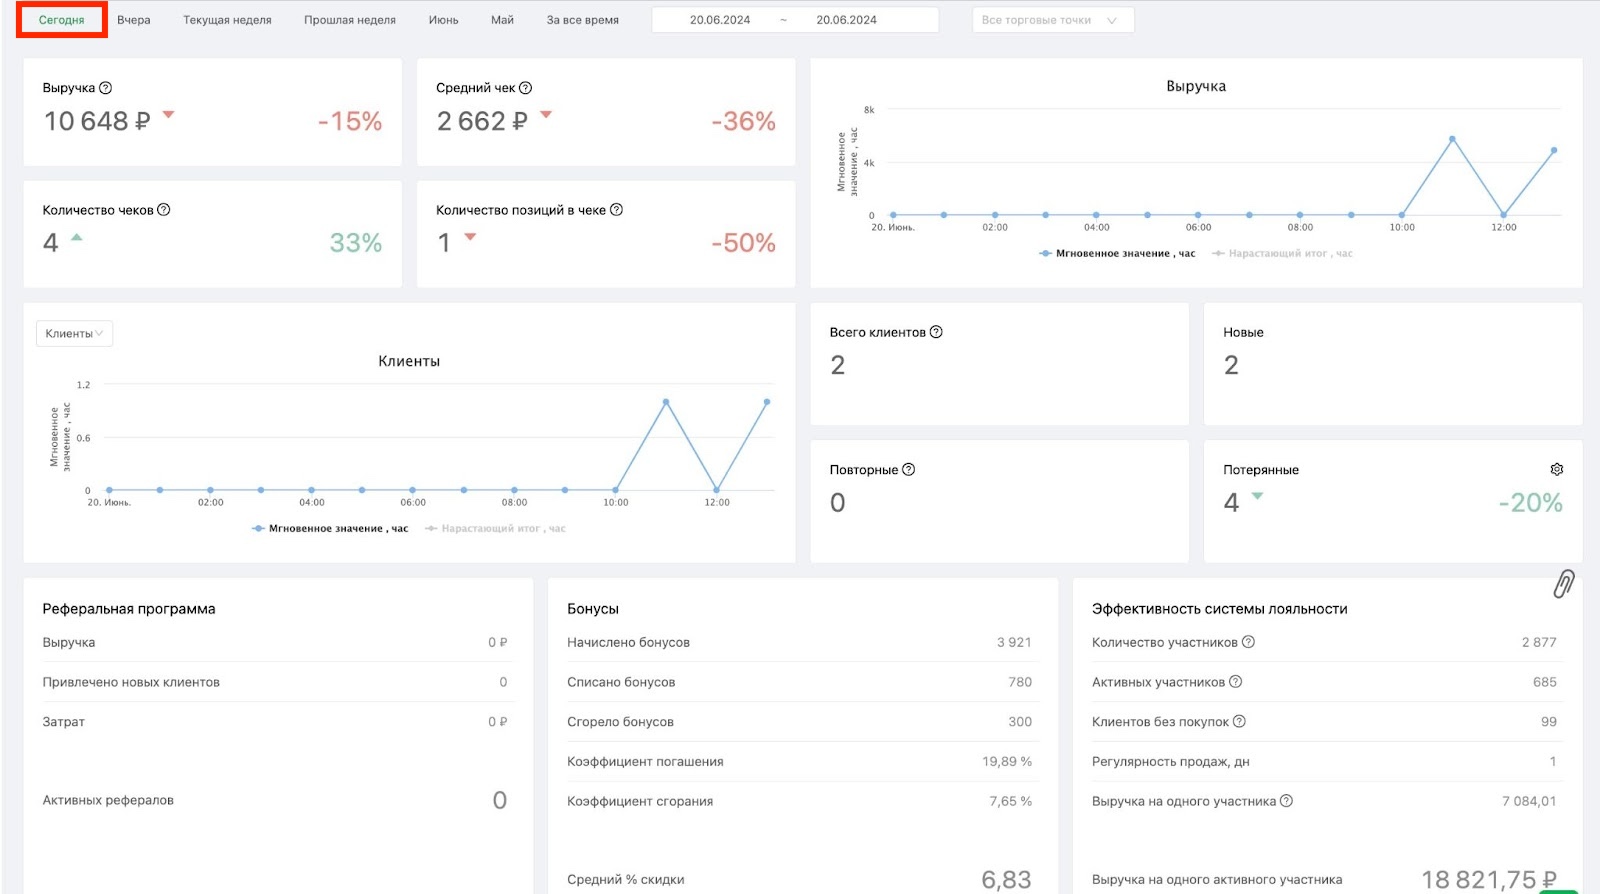Click the paperclip attachment icon
The image size is (1600, 894).
(x=1564, y=584)
